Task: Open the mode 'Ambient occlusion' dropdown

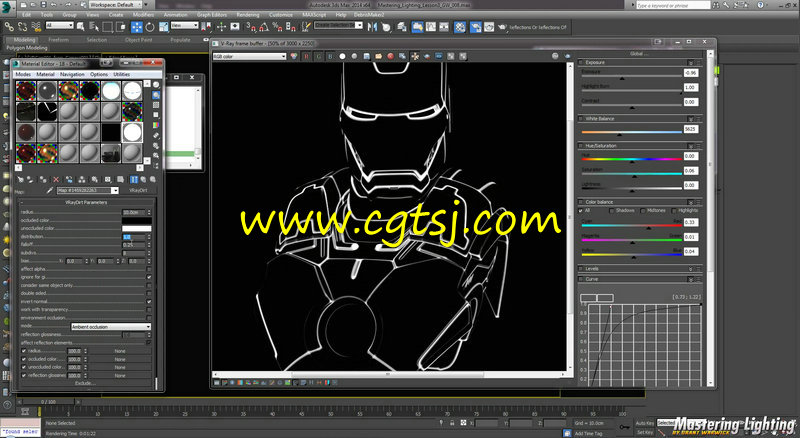Action: [111, 327]
